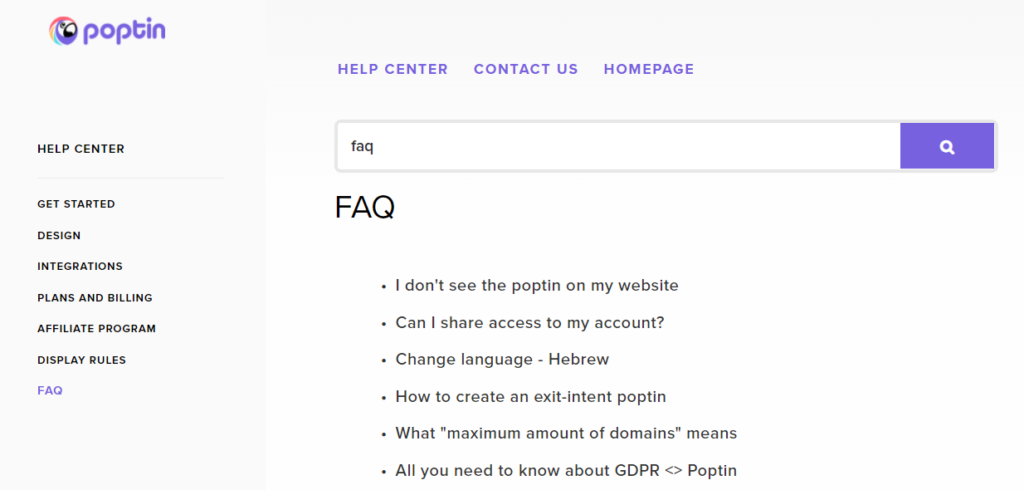
Task: Open the Contact Us navigation link
Action: click(526, 69)
